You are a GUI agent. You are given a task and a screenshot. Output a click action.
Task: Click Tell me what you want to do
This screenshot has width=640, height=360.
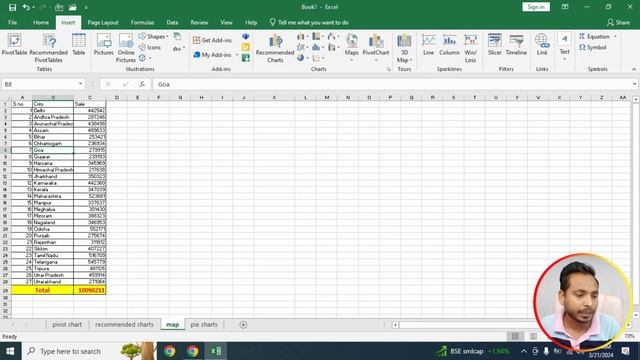coord(309,22)
